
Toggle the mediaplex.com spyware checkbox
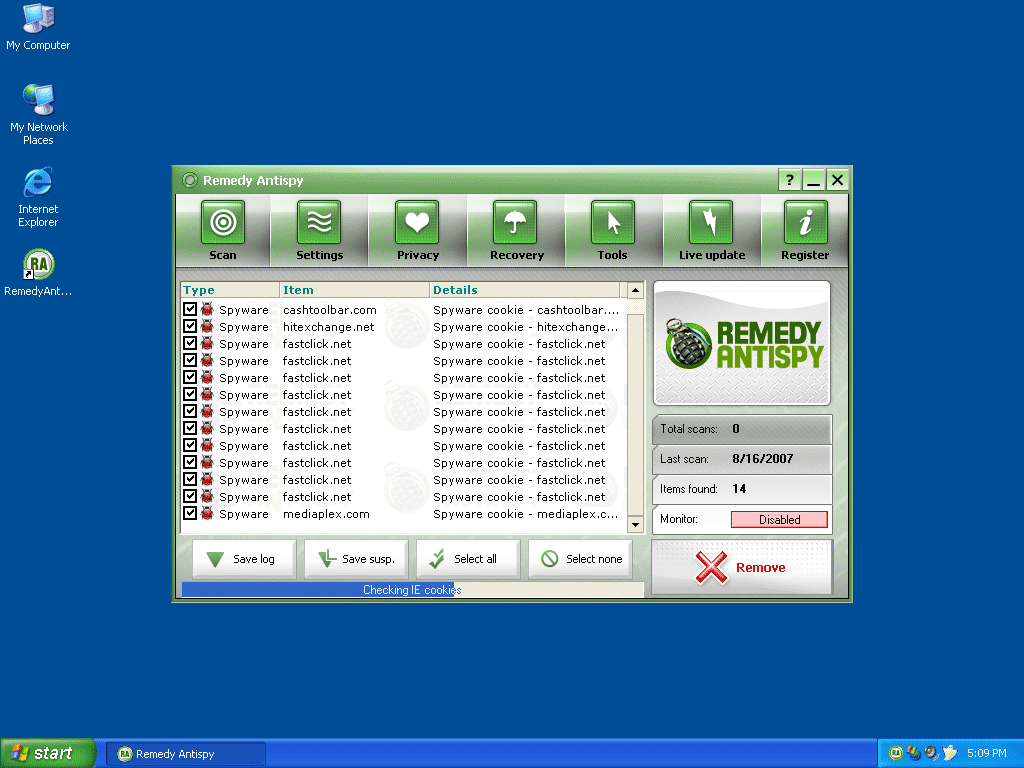190,514
